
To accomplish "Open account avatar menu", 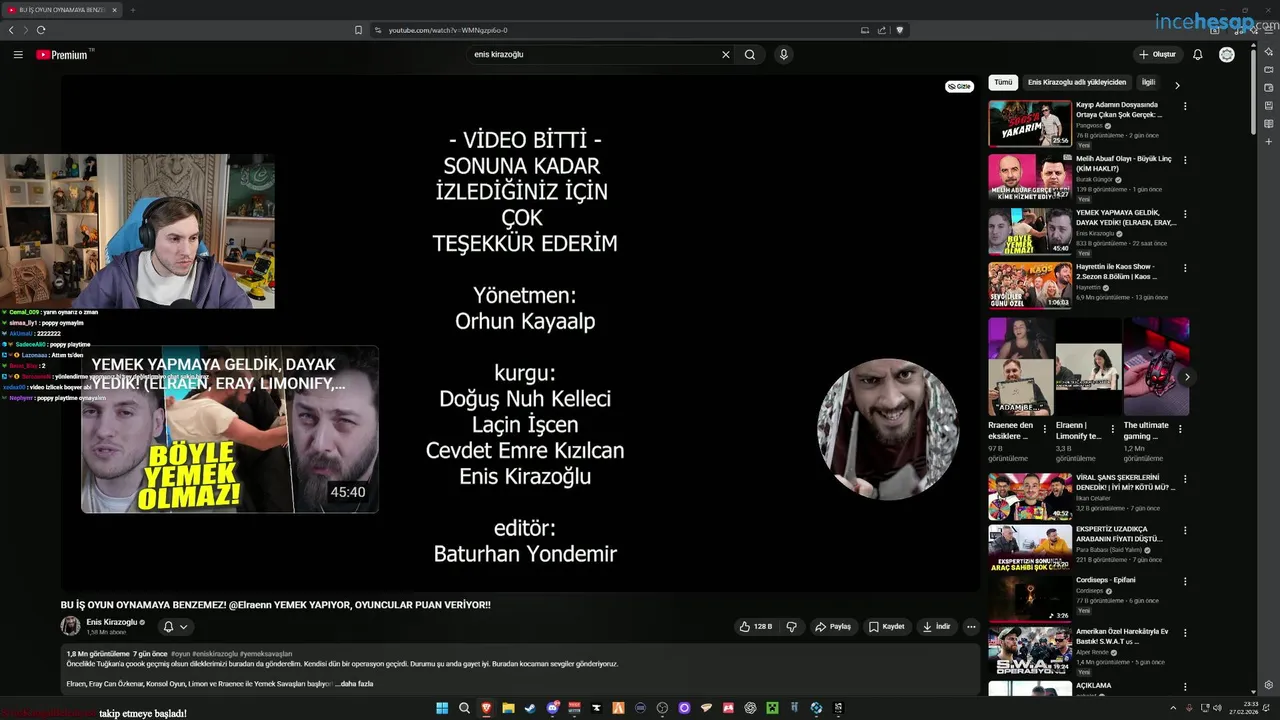I will click(x=1227, y=55).
